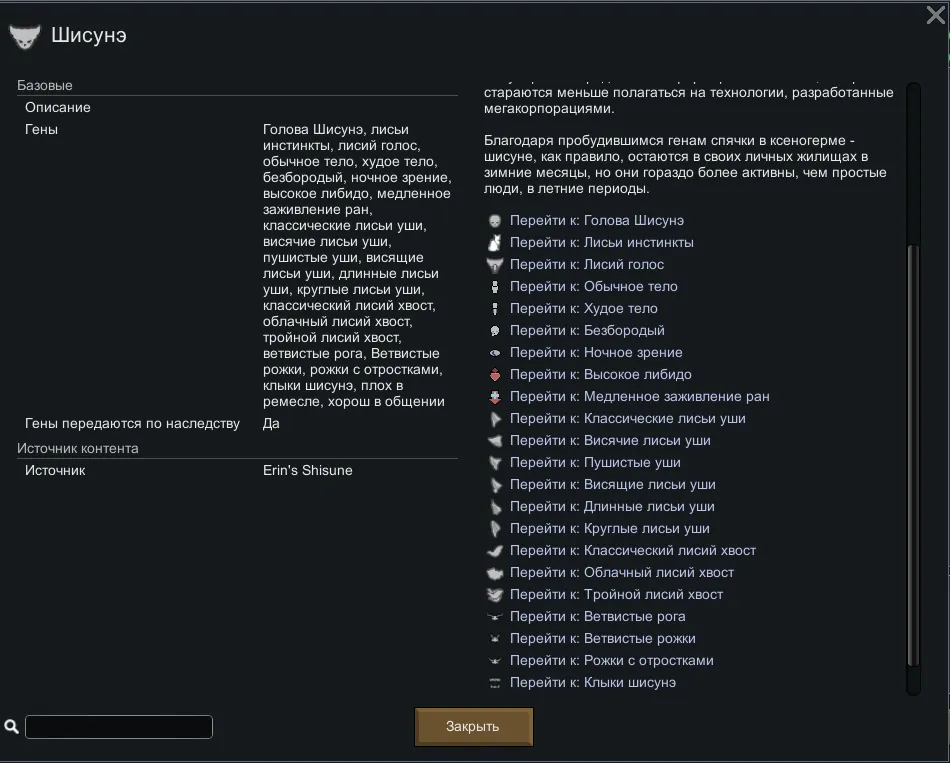Image resolution: width=950 pixels, height=763 pixels.
Task: Click the antler icon beside Ветвистые рога
Action: point(494,617)
